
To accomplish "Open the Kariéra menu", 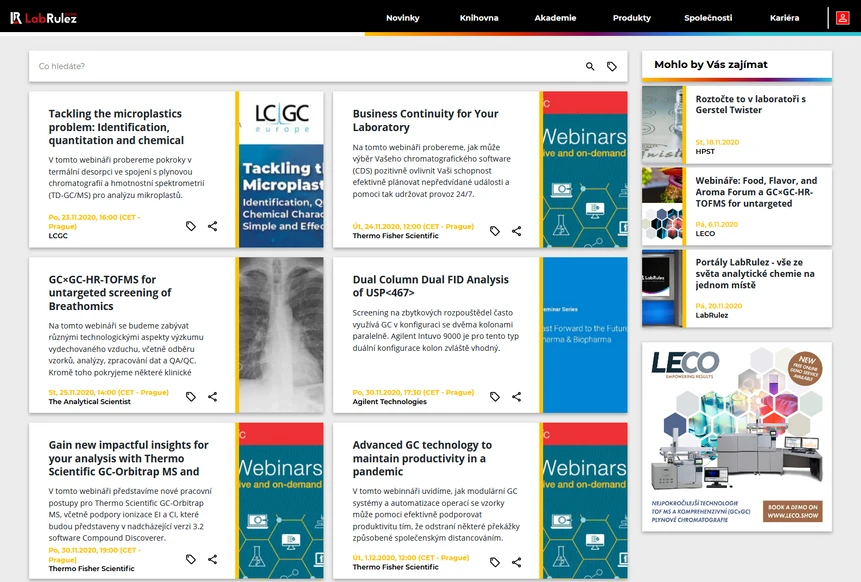I will [784, 18].
